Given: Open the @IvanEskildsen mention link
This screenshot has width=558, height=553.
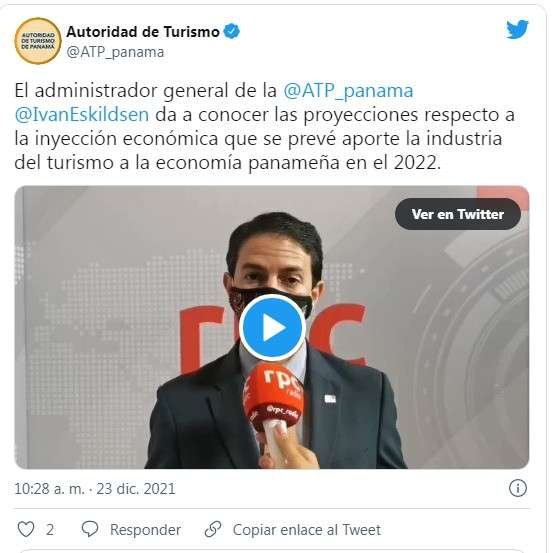Looking at the screenshot, I should coord(82,115).
